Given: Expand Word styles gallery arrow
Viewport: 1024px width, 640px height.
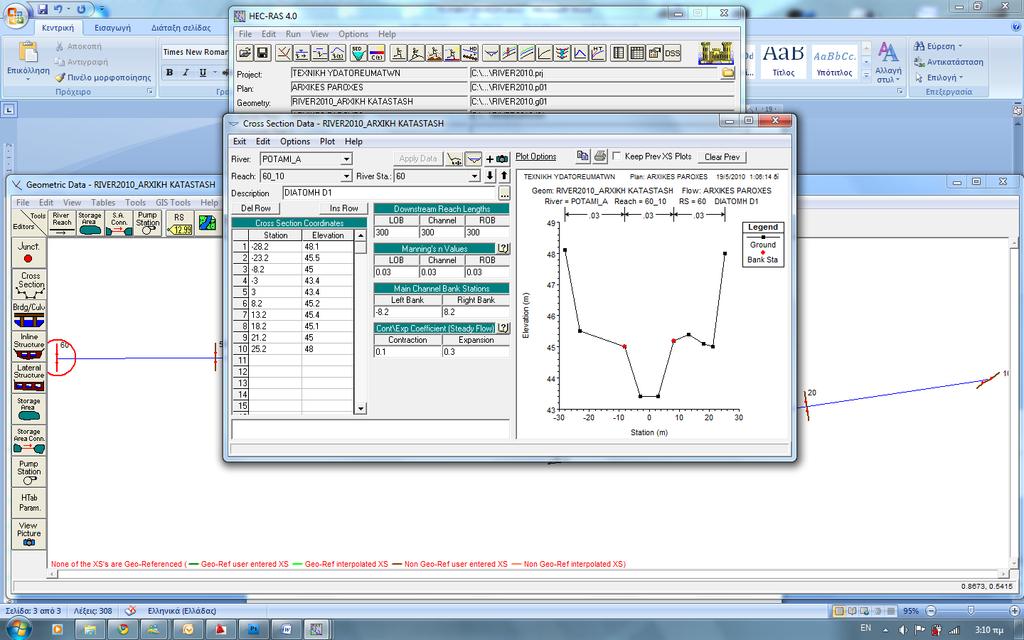Looking at the screenshot, I should pos(866,76).
